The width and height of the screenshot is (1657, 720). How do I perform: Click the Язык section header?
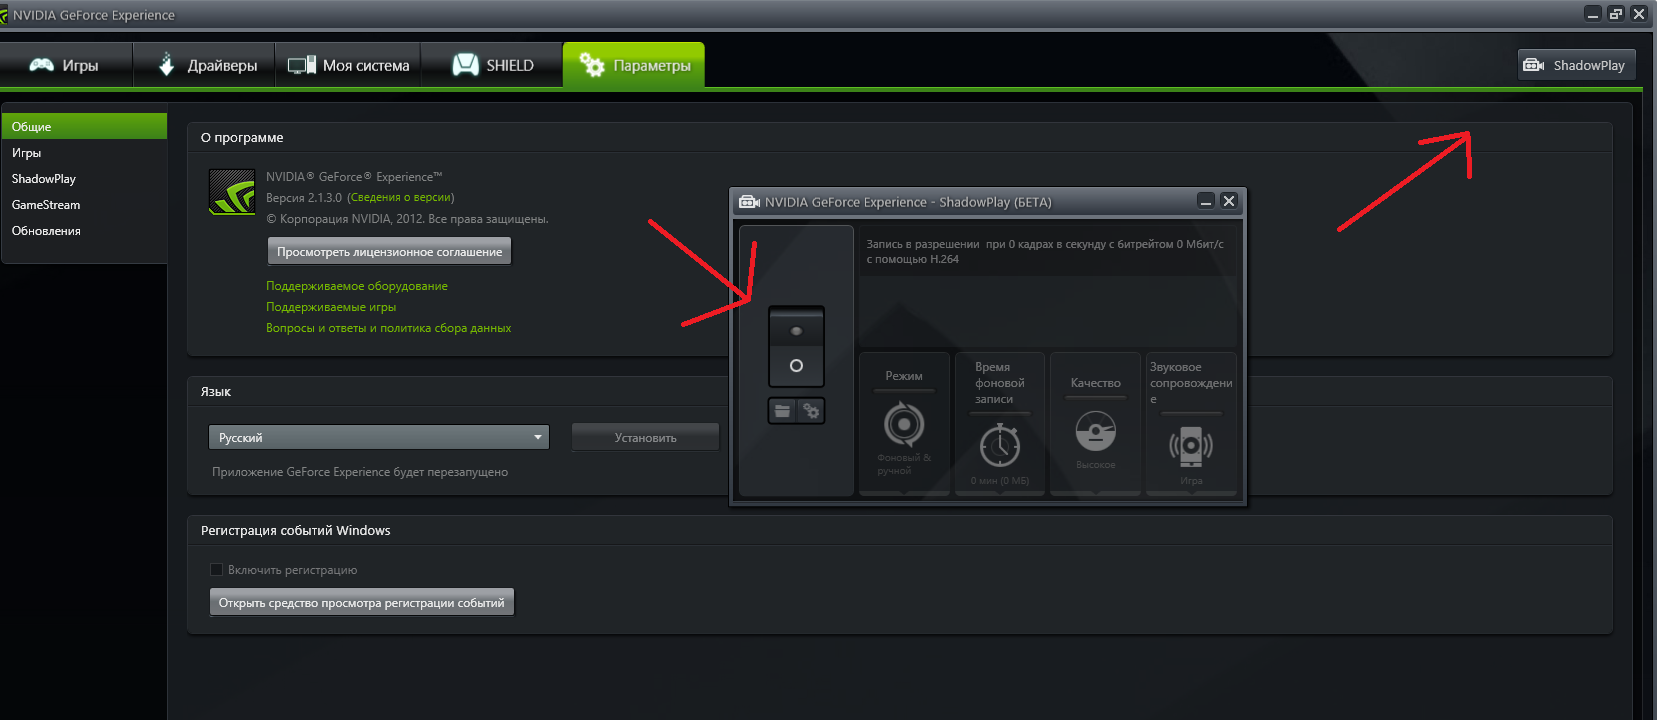216,392
